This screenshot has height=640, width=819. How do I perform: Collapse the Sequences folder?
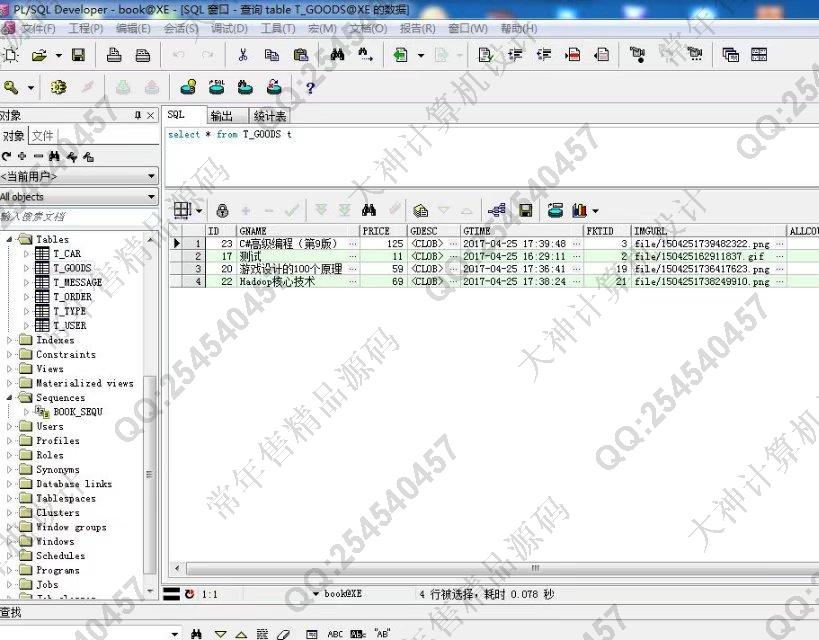click(9, 398)
